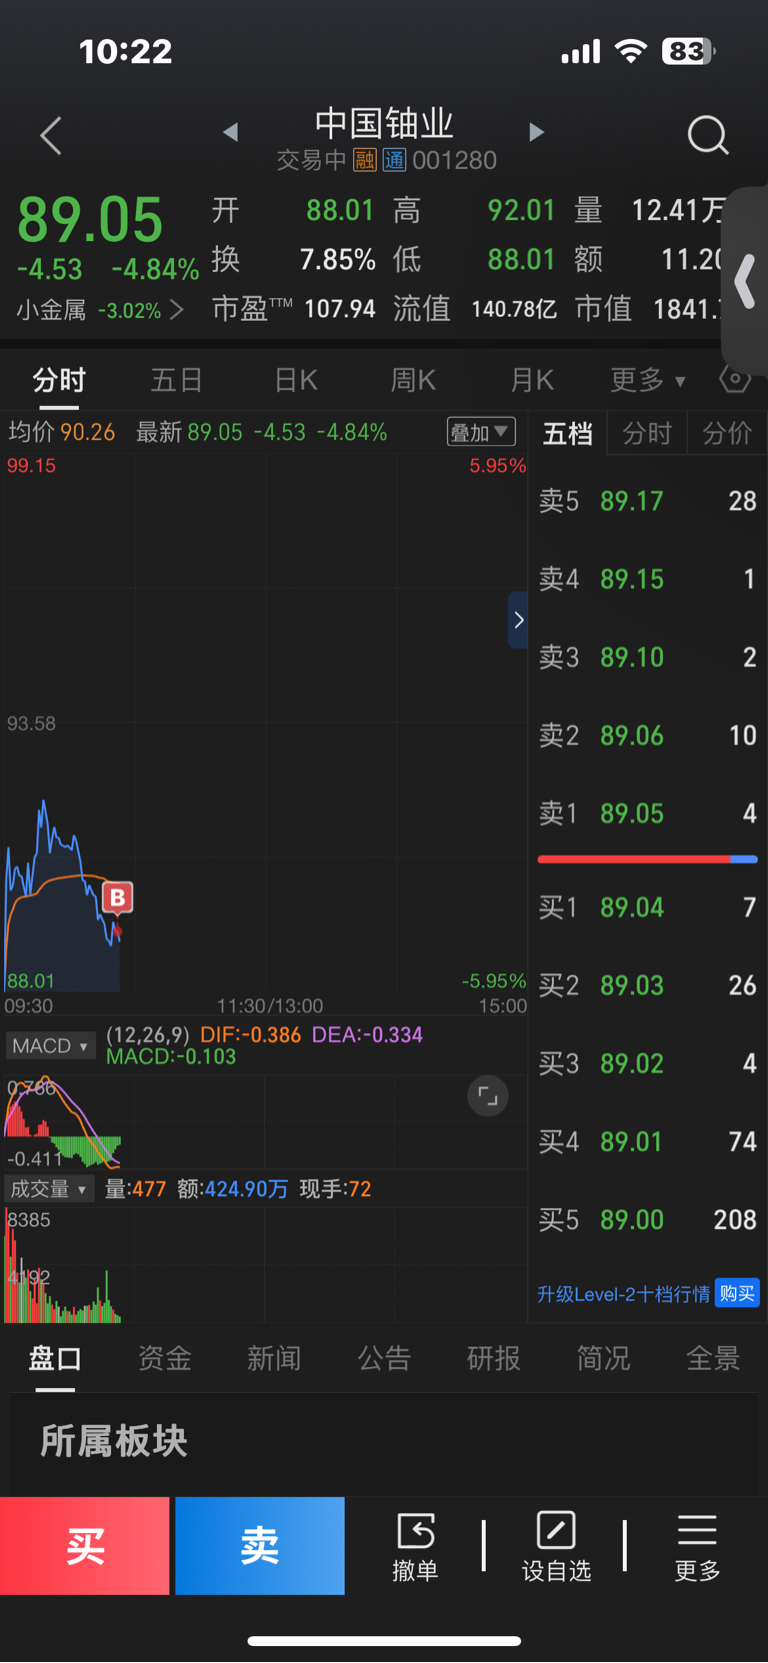
Task: Switch order panel to 分时 trades tab
Action: coord(647,433)
